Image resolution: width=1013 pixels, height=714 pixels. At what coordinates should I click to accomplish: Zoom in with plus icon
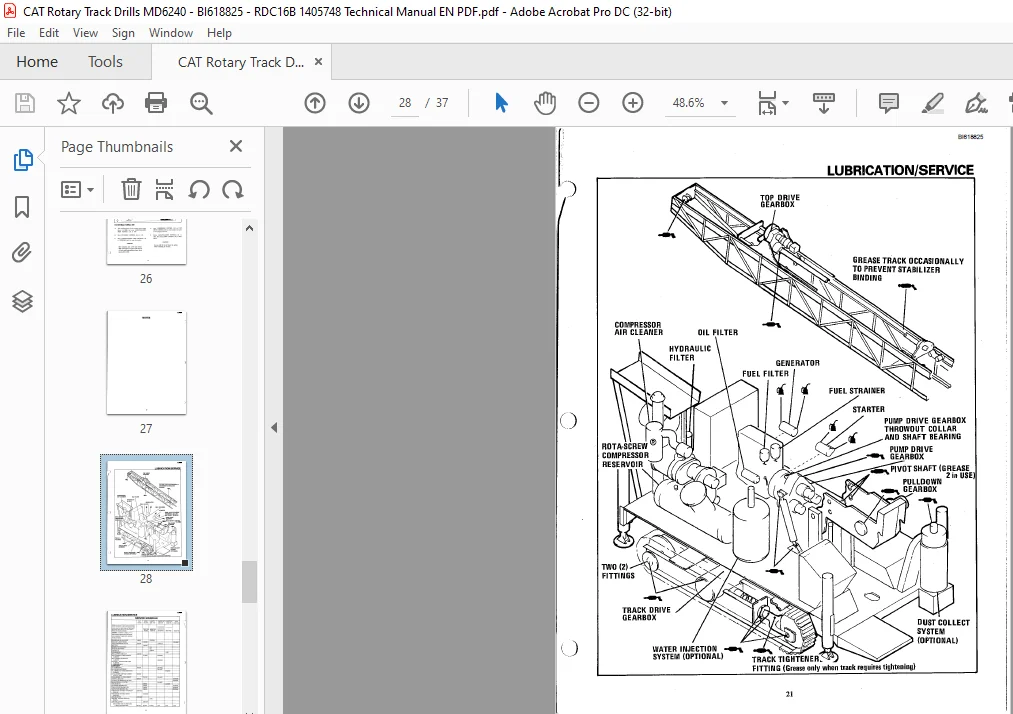632,103
